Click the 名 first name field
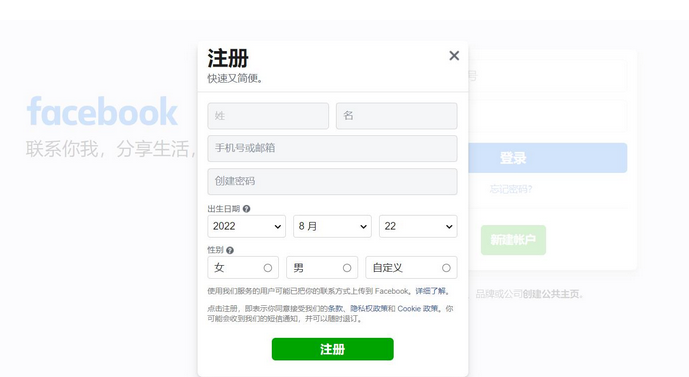This screenshot has height=377, width=689. click(x=396, y=116)
